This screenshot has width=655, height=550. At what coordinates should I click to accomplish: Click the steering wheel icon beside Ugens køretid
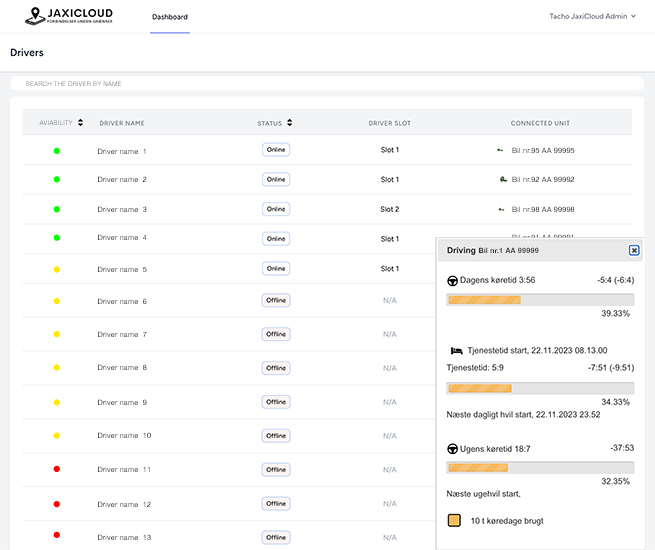tap(452, 448)
